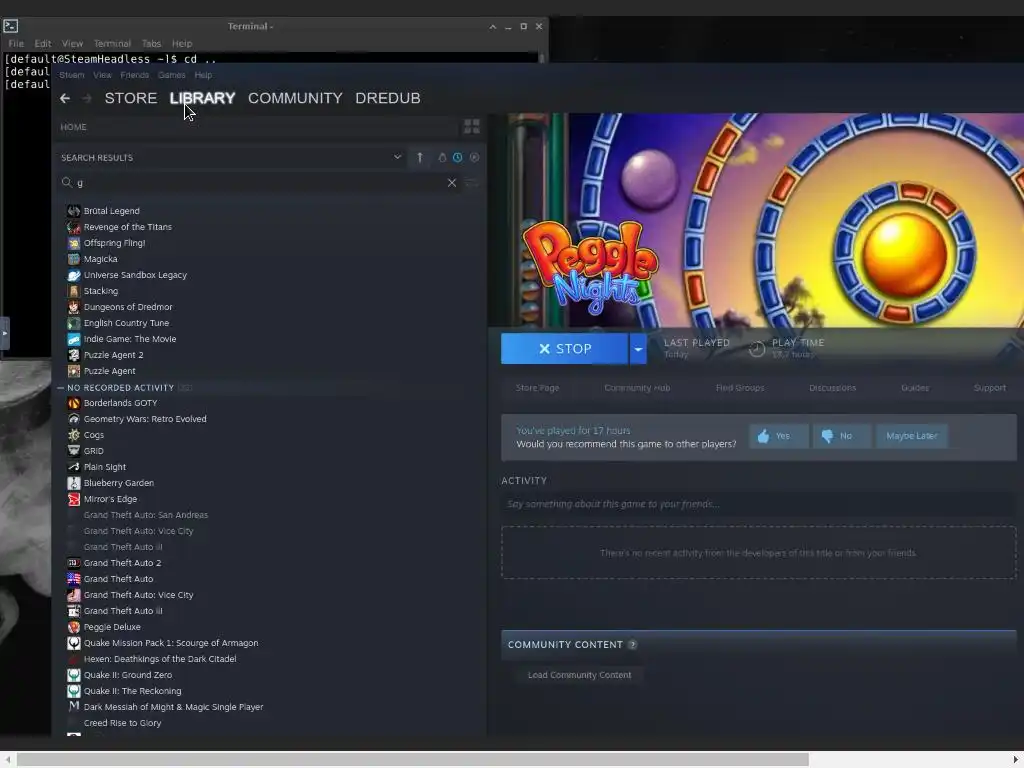Select the GRID game icon
The height and width of the screenshot is (768, 1024).
(74, 451)
